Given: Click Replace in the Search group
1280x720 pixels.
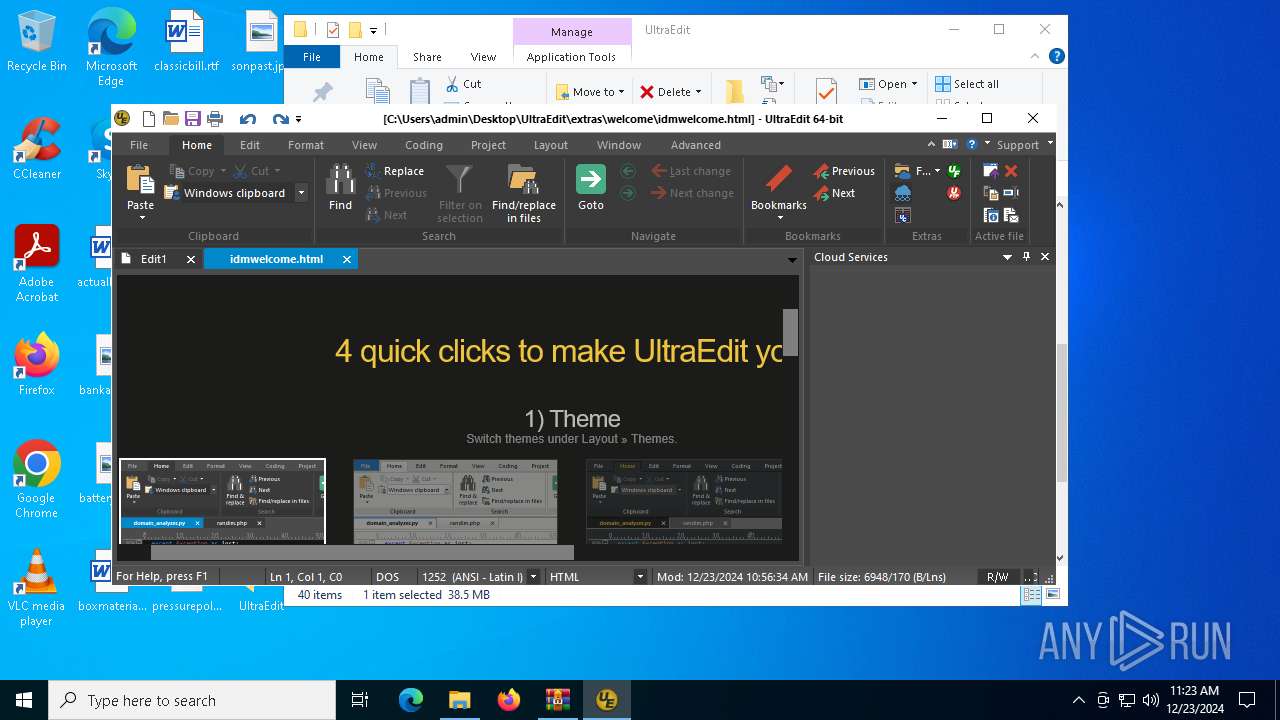Looking at the screenshot, I should pyautogui.click(x=395, y=171).
